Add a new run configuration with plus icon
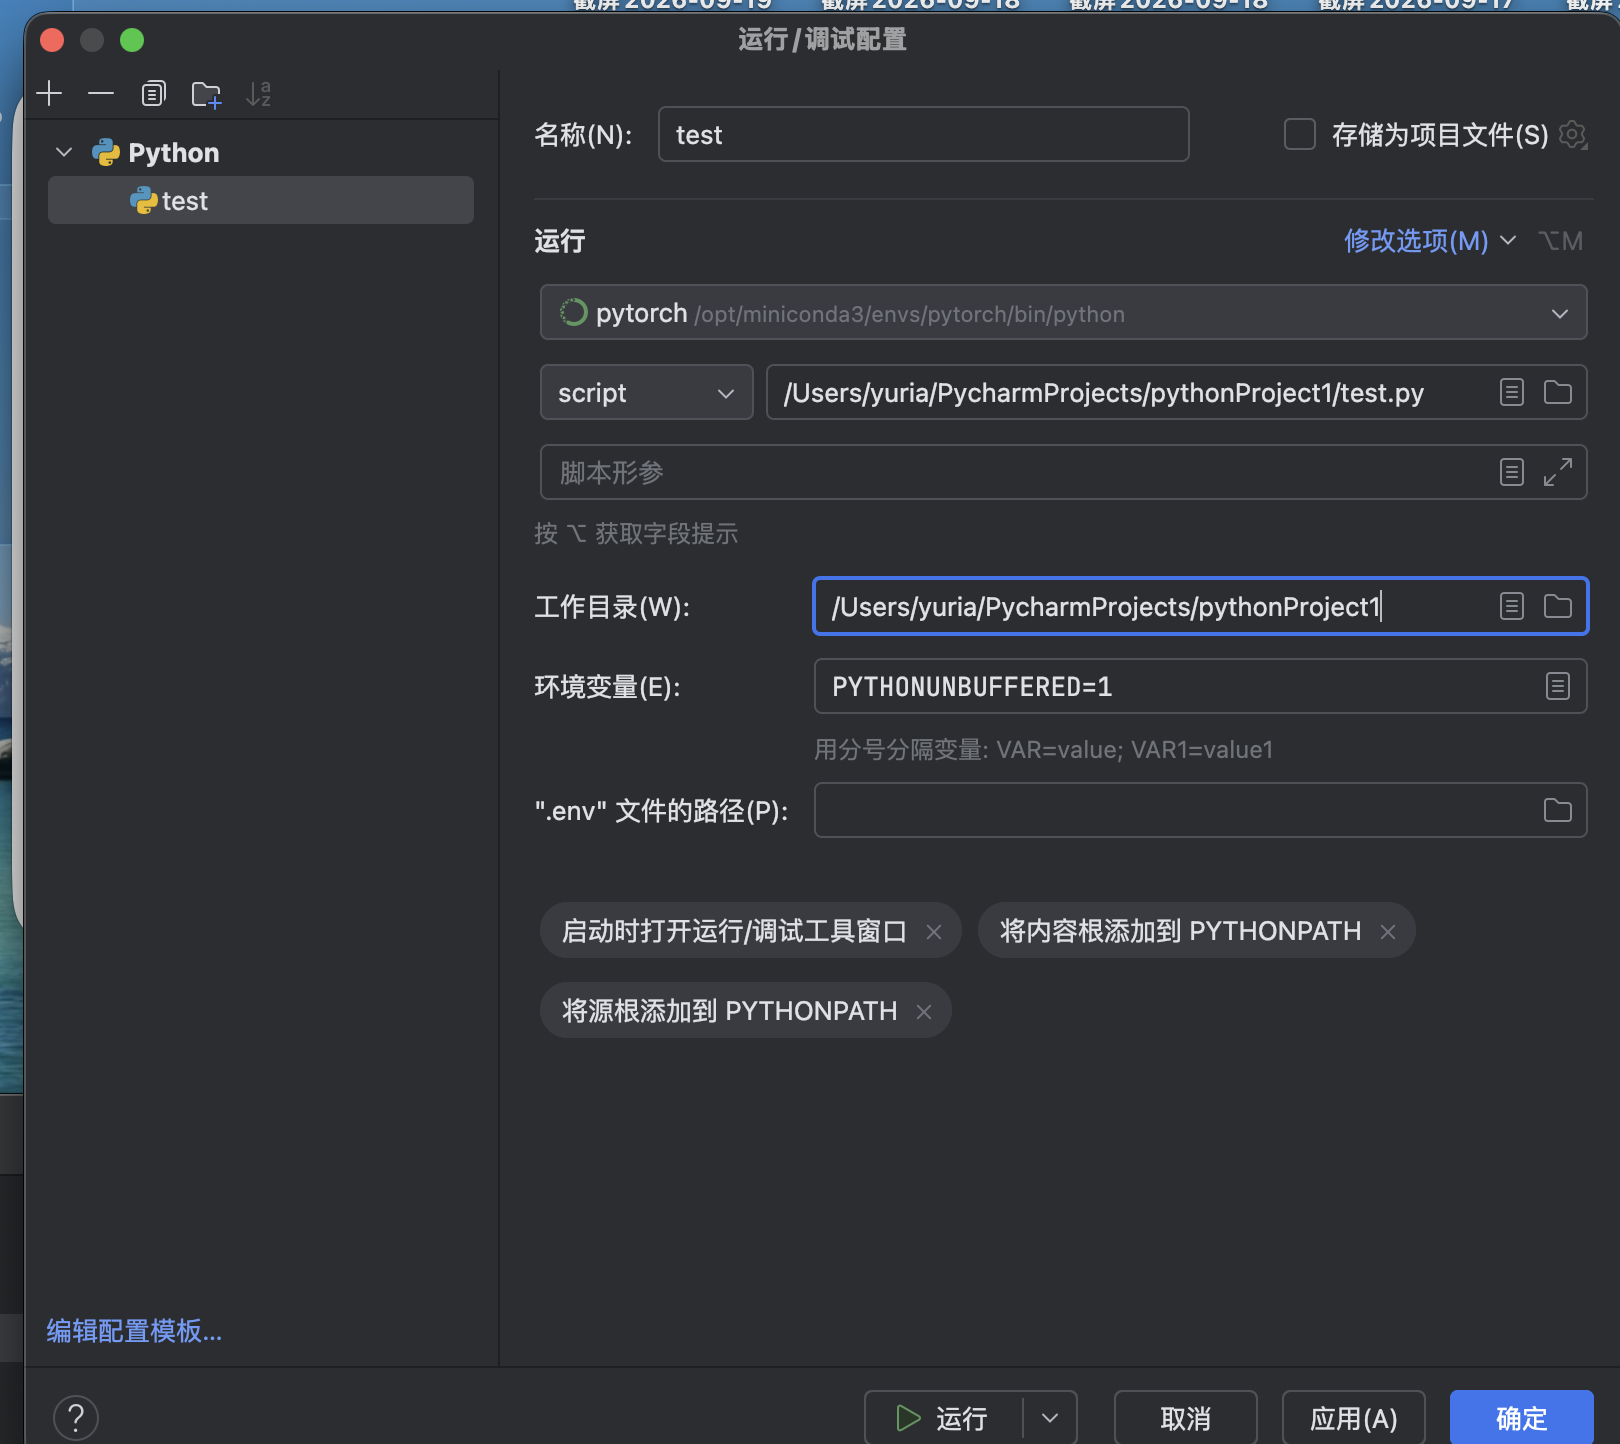The width and height of the screenshot is (1620, 1444). tap(49, 94)
